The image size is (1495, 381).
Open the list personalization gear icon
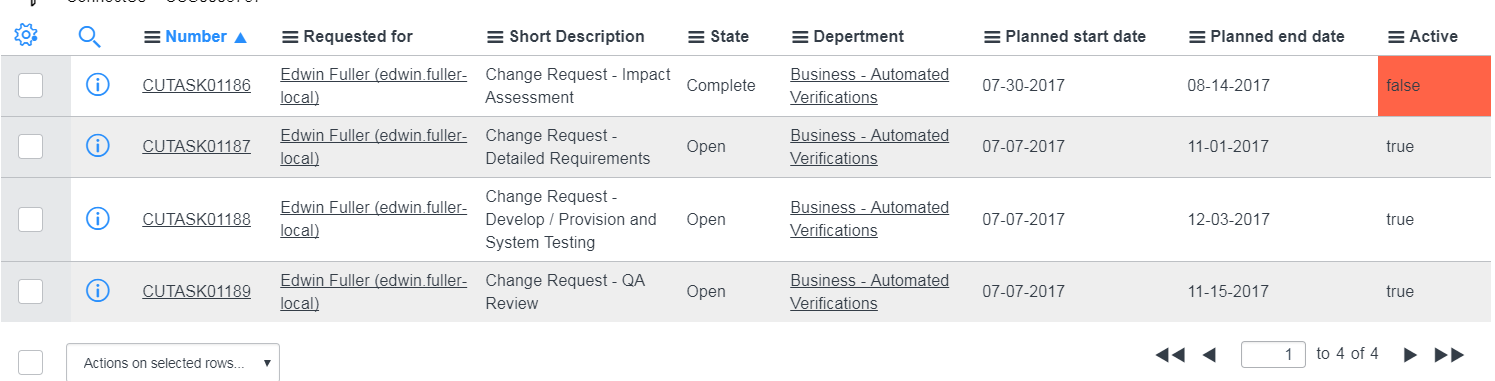[x=26, y=36]
